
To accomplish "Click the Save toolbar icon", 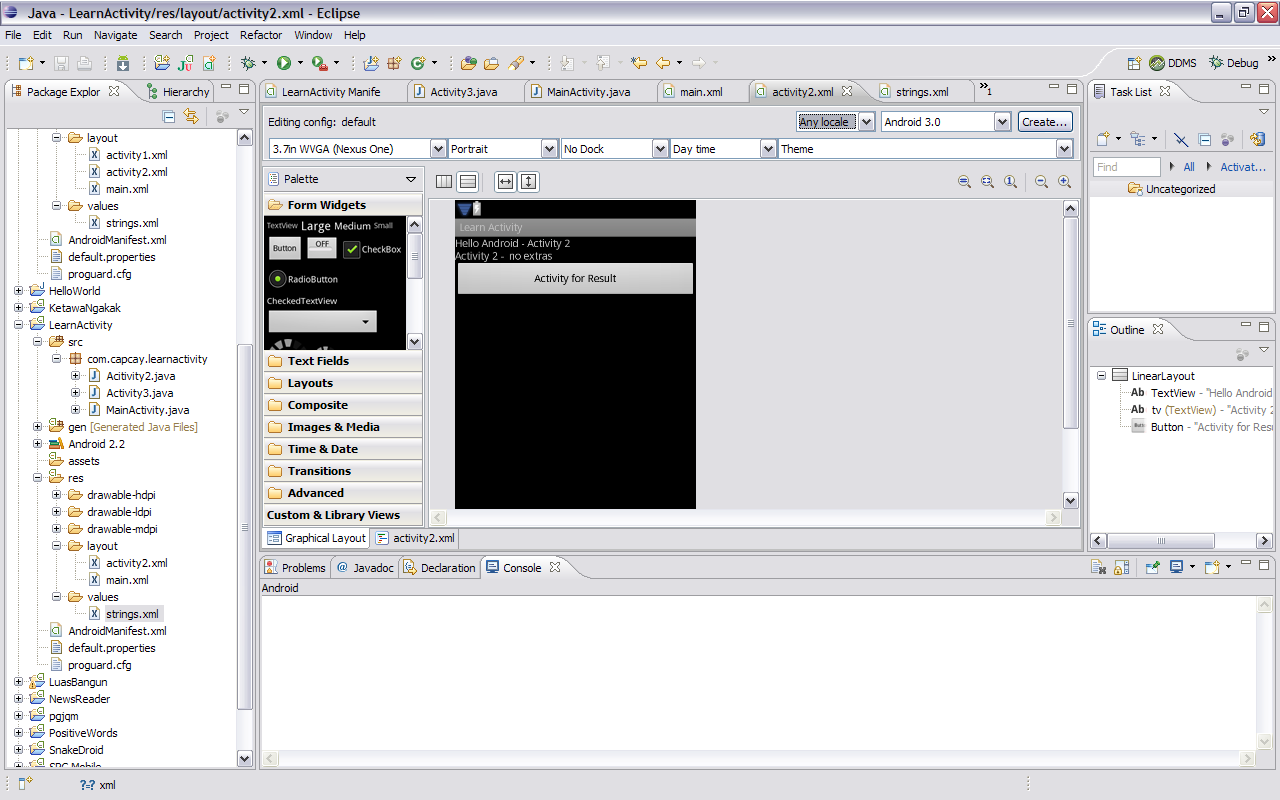I will coord(62,63).
